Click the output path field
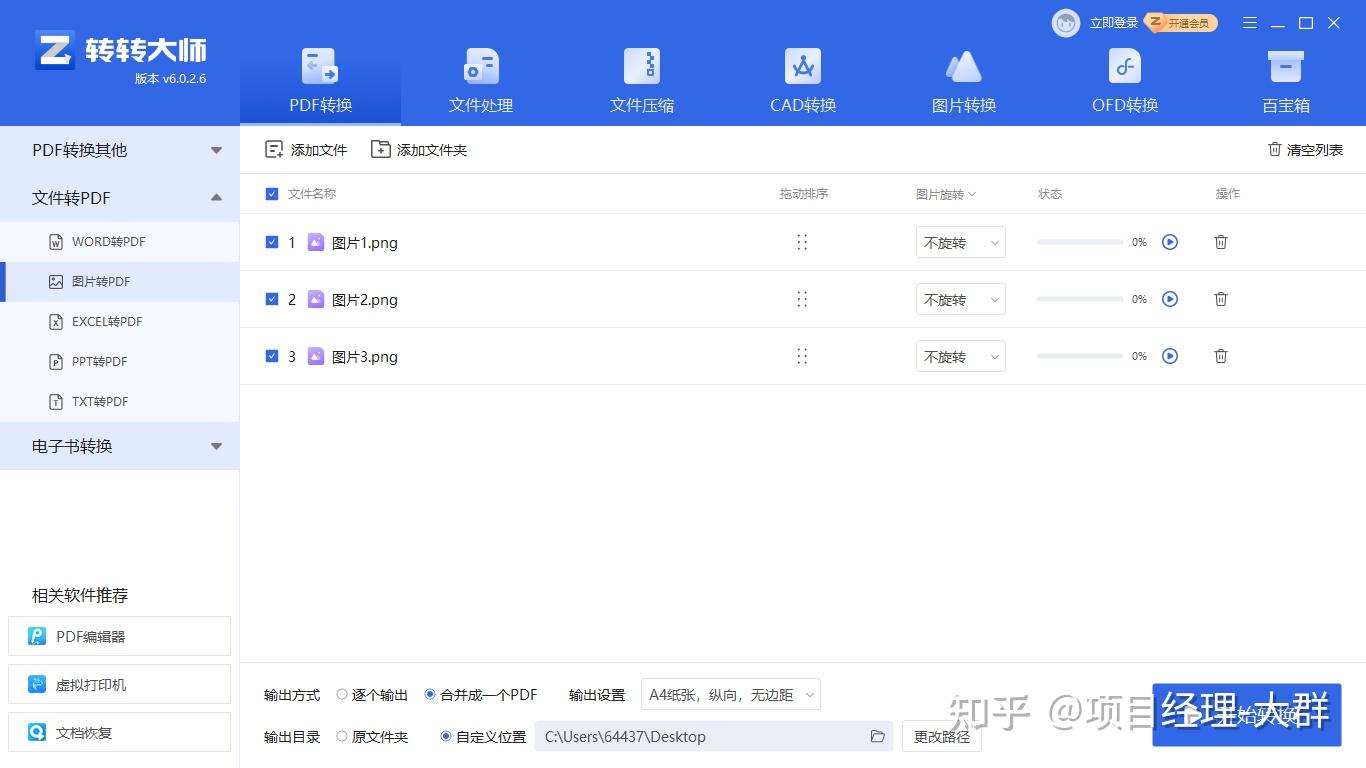1366x768 pixels. click(714, 737)
